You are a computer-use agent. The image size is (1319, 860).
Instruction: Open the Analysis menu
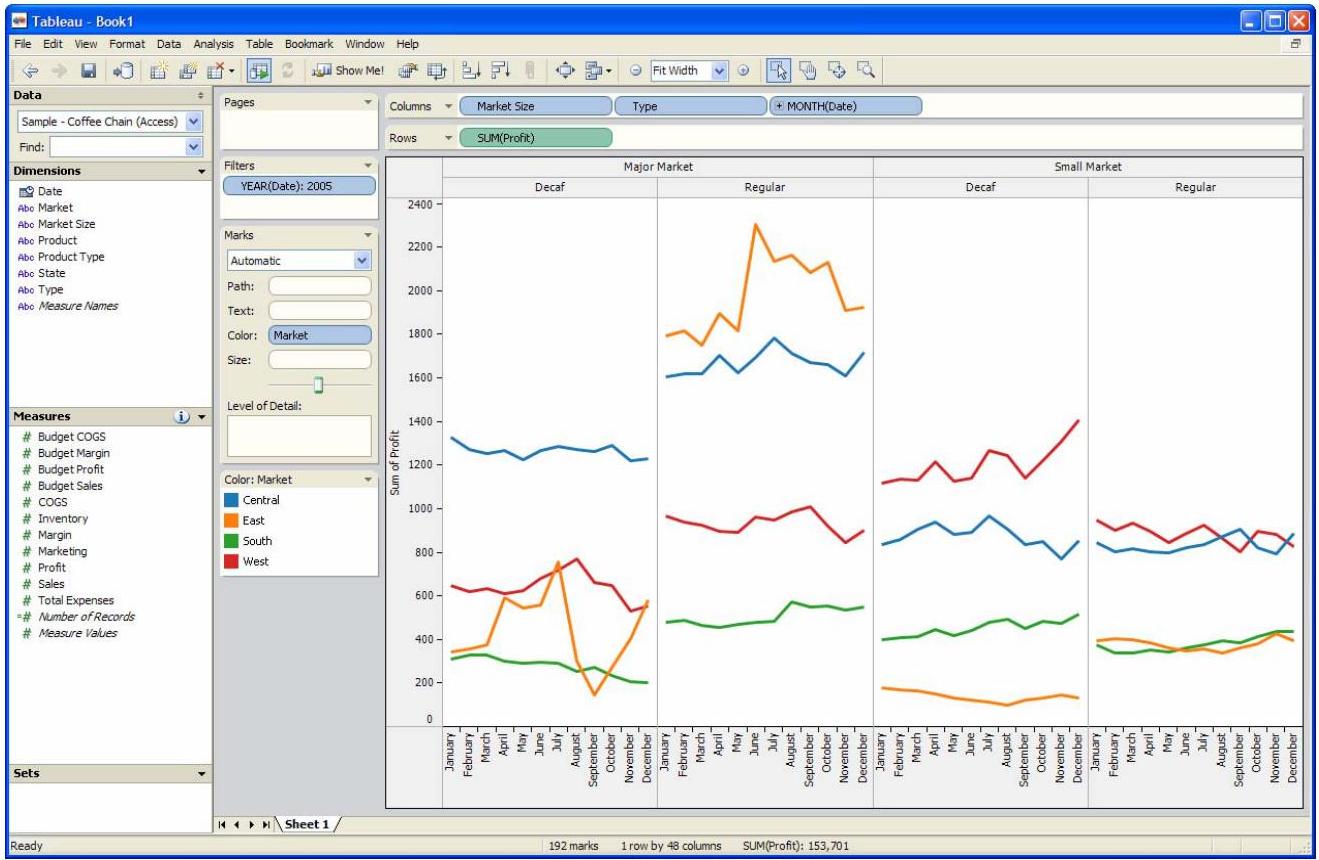click(x=211, y=44)
